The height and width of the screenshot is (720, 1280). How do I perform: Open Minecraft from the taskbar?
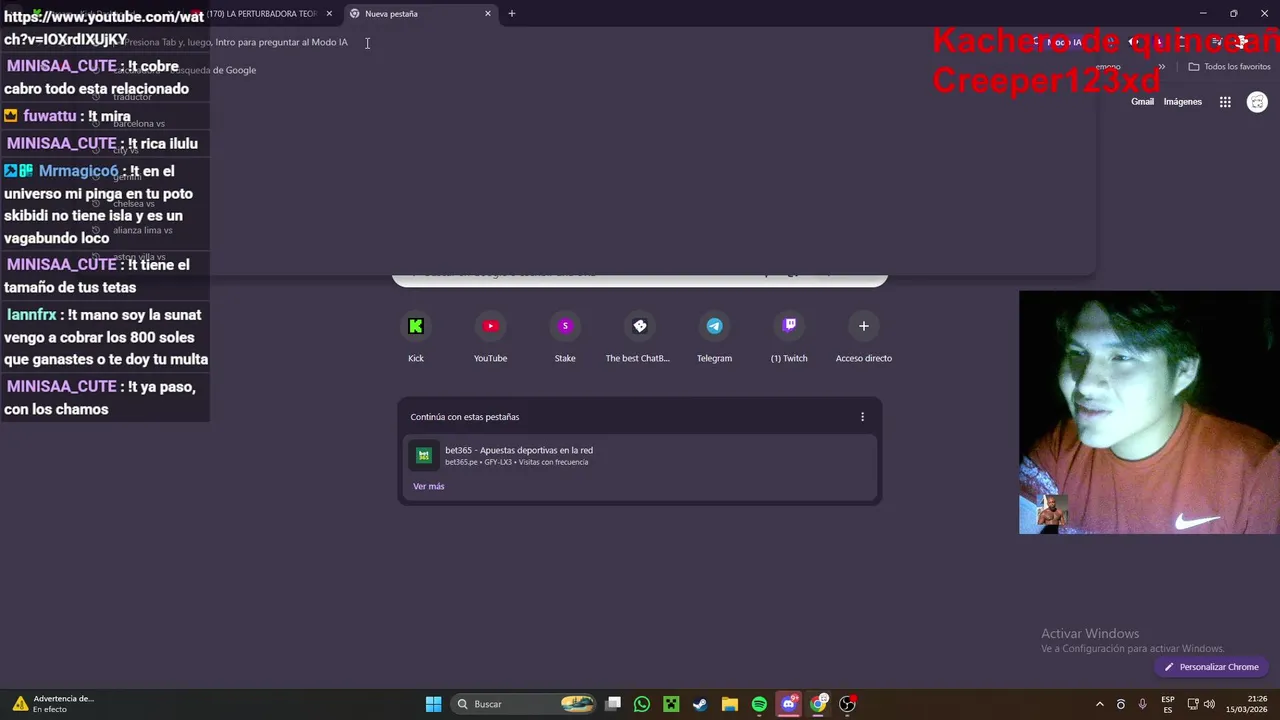coord(671,704)
